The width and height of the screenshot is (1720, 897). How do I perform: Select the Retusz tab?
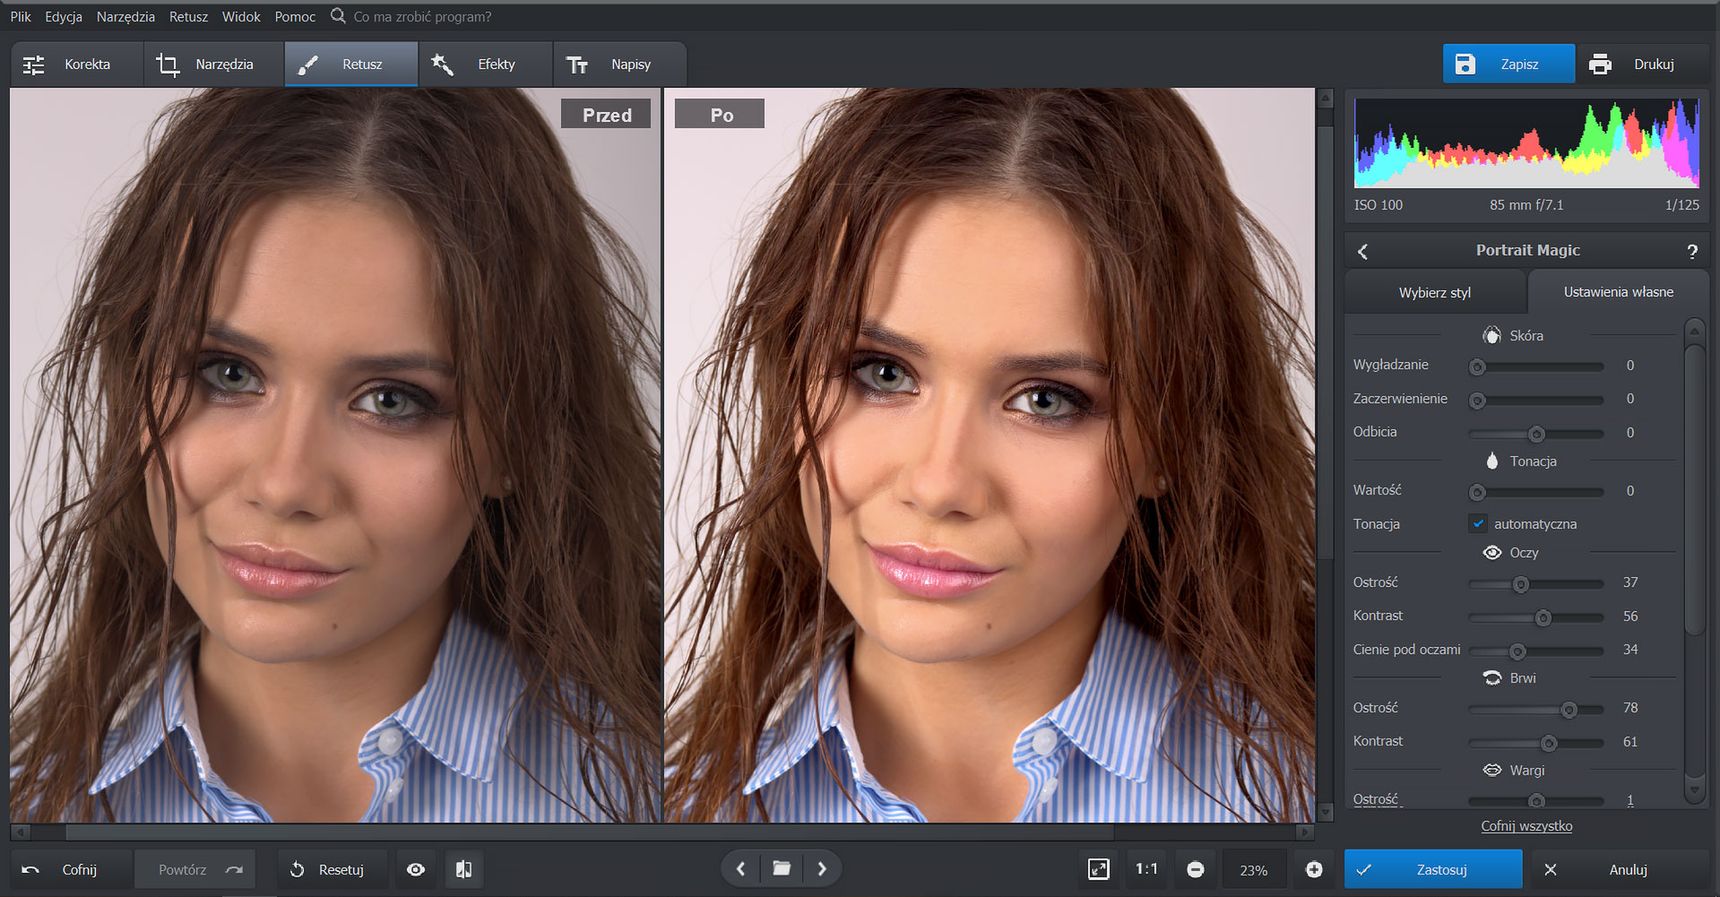click(351, 64)
